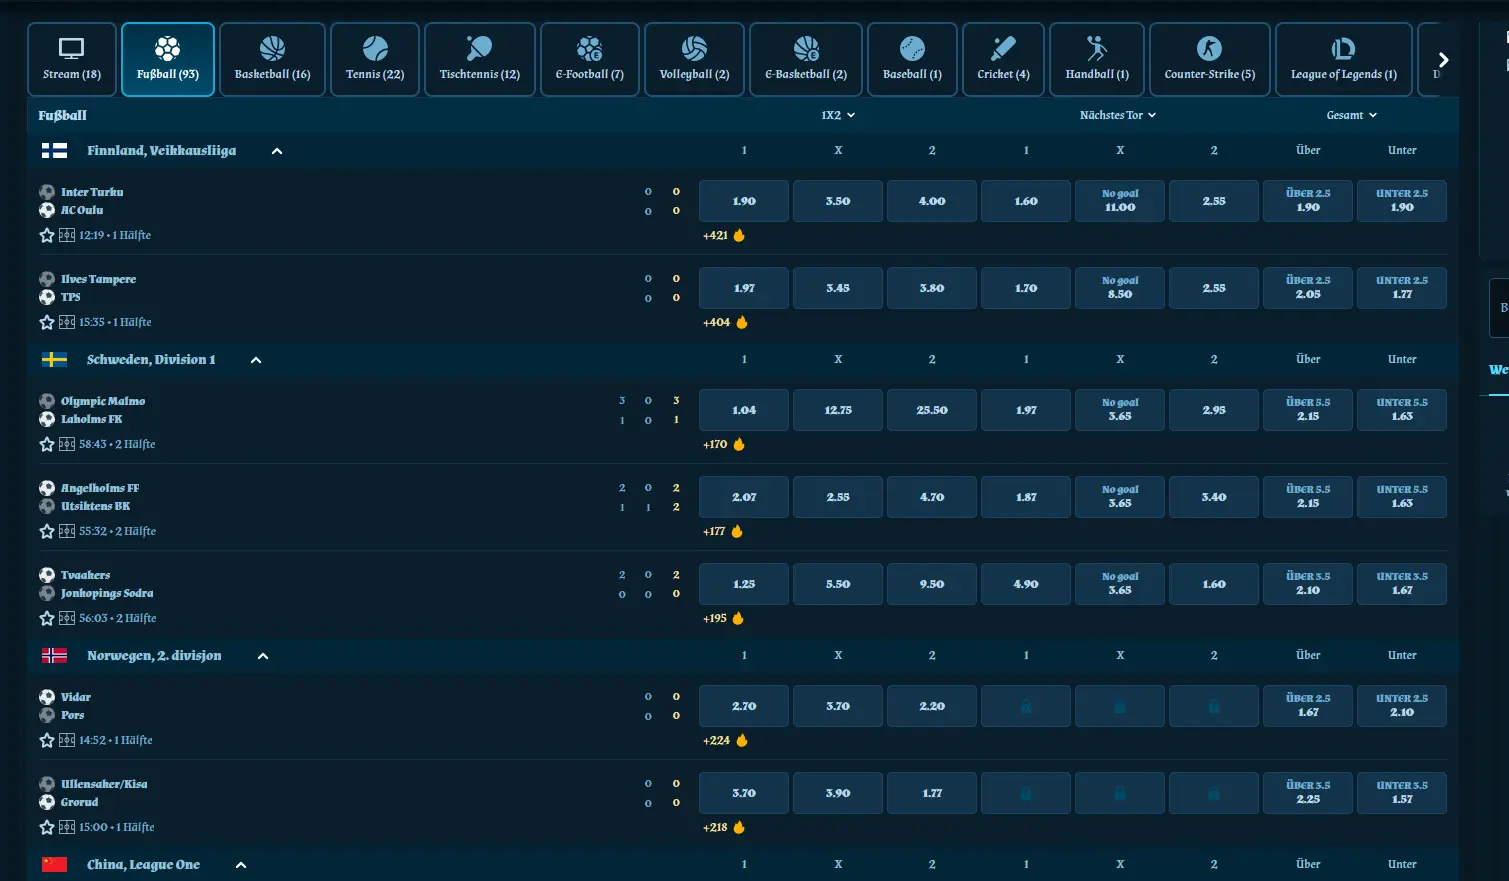Select ÜBER 5.5 odds 2.15 for Olympic Malmo
The width and height of the screenshot is (1509, 881).
click(x=1308, y=410)
